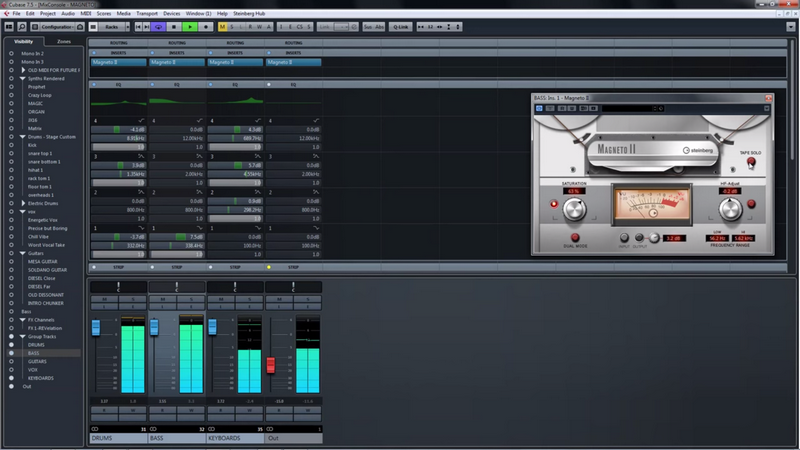Click the plugin activate power button
Image resolution: width=800 pixels, height=450 pixels.
click(x=539, y=108)
